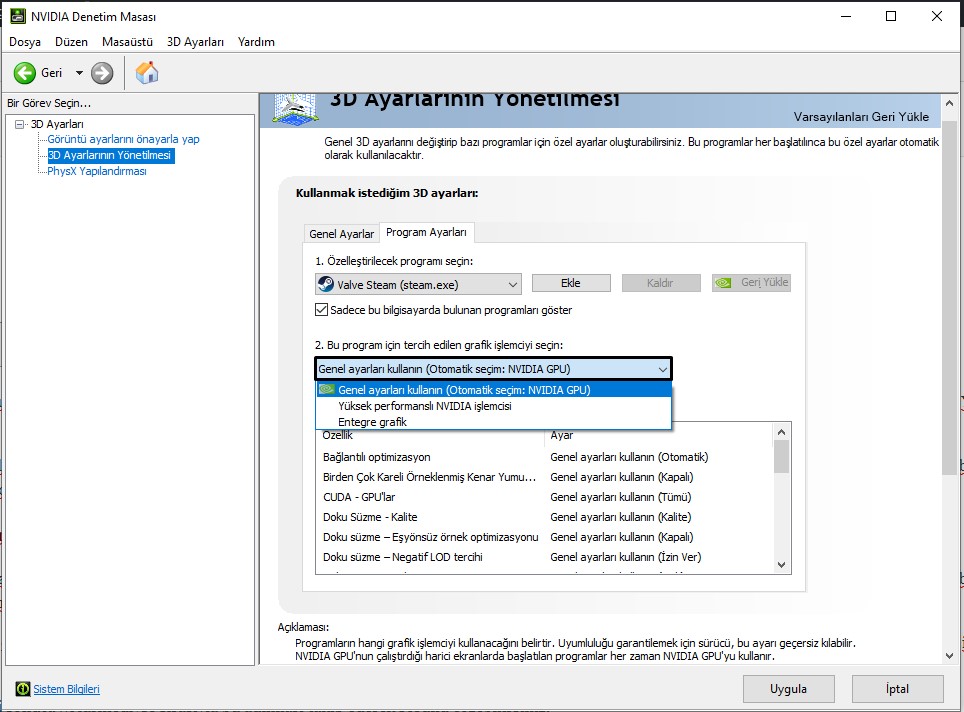Open the Geri history dropdown arrow
This screenshot has width=964, height=712.
(x=79, y=73)
